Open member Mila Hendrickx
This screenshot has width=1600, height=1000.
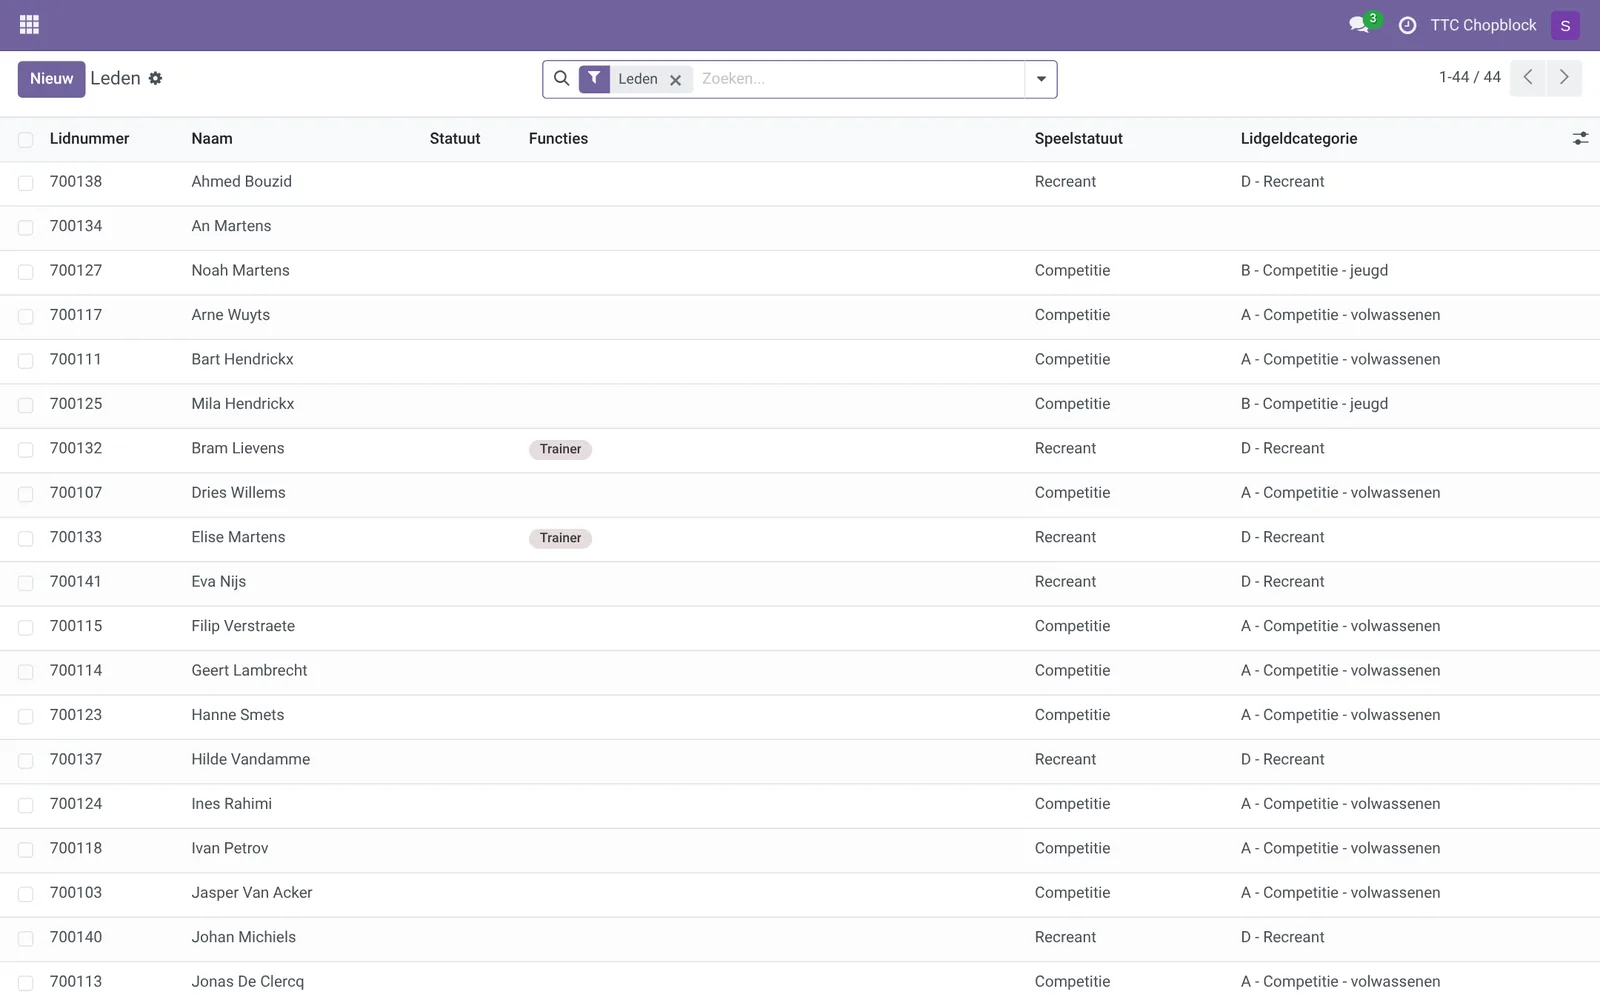coord(243,404)
